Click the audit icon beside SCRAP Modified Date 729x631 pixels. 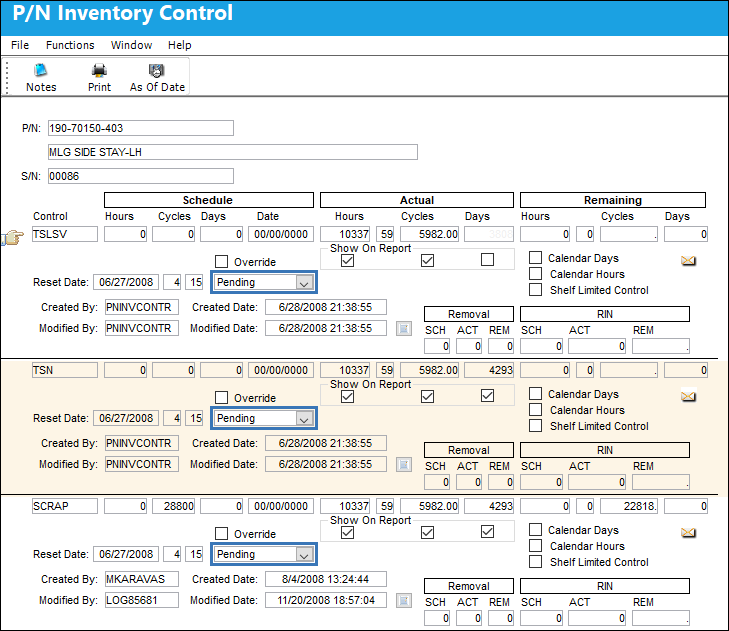click(x=404, y=600)
